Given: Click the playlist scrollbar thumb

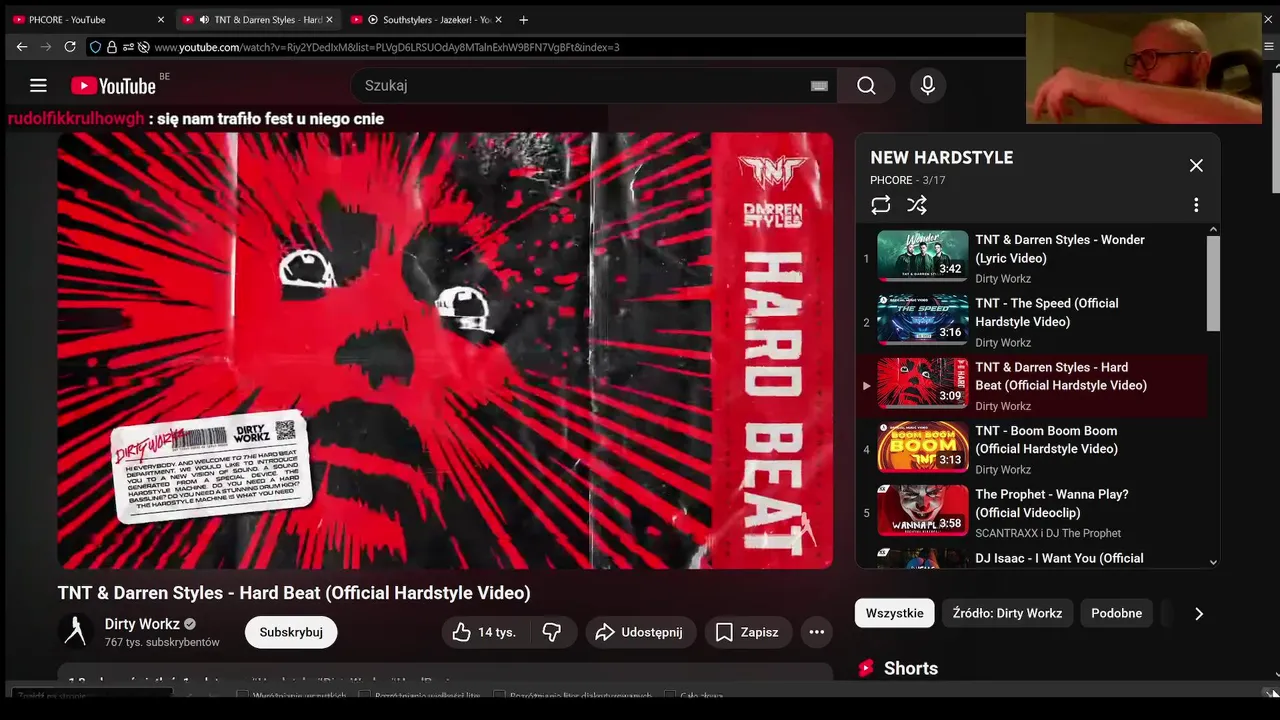Looking at the screenshot, I should pyautogui.click(x=1213, y=283).
